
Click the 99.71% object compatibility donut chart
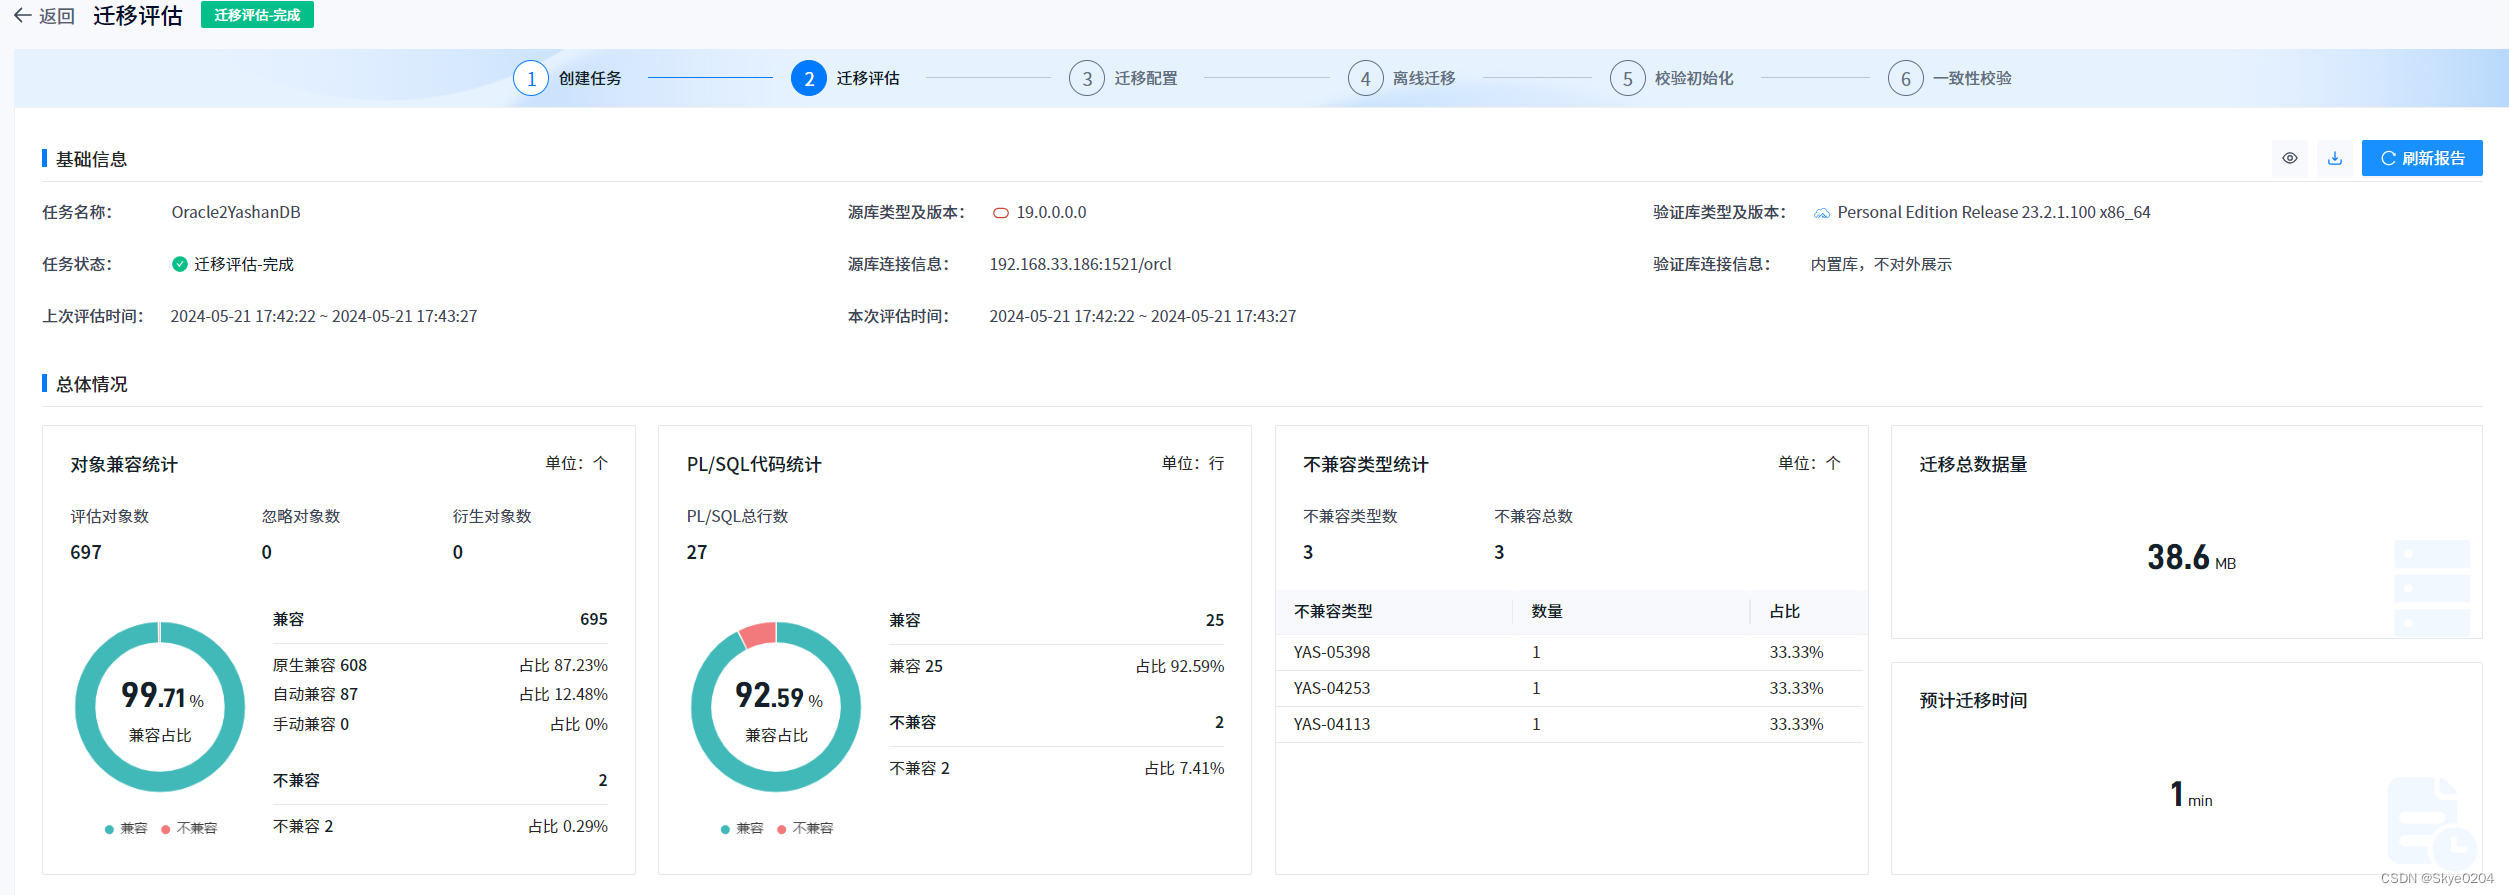pos(160,707)
